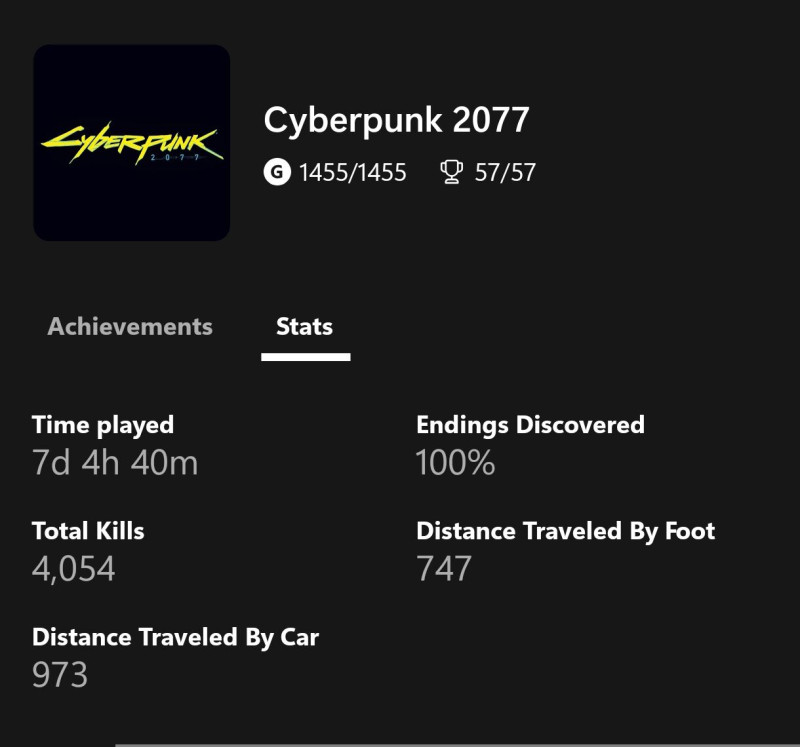Click the white underline beneath Stats

pyautogui.click(x=305, y=356)
